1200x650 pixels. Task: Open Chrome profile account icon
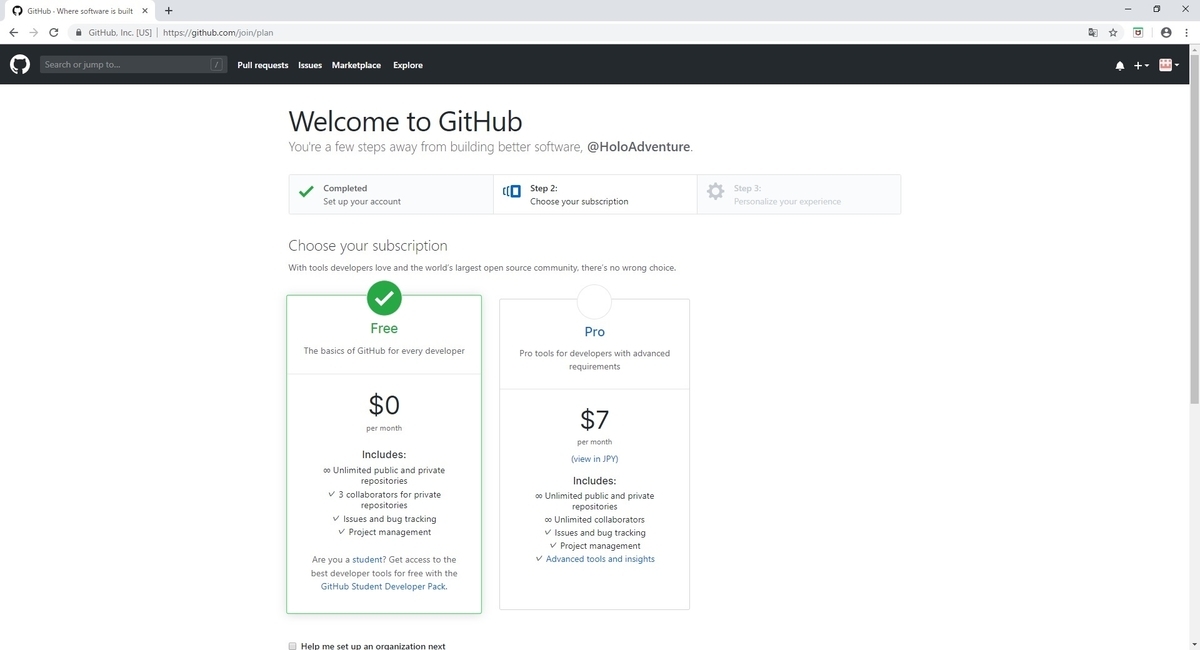click(x=1165, y=32)
